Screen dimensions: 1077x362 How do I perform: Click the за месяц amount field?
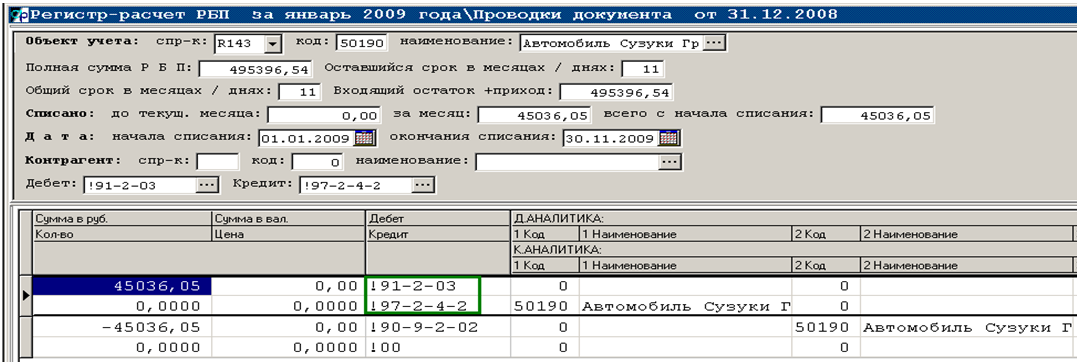[x=534, y=115]
